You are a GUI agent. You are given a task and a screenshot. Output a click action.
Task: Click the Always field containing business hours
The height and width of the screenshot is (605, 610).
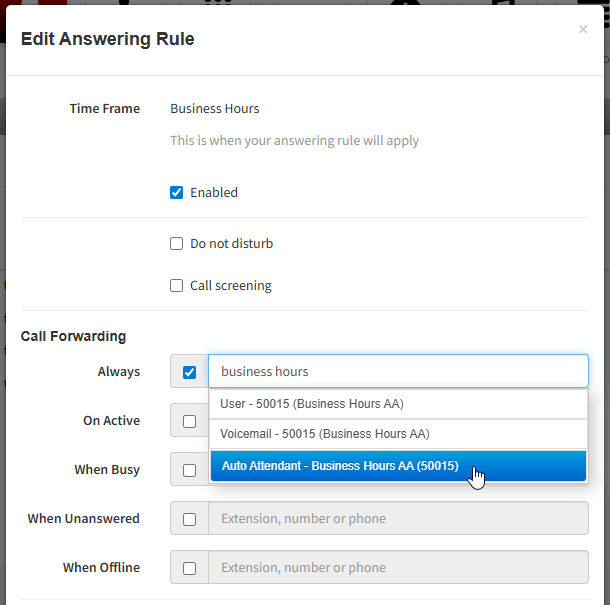click(x=398, y=371)
